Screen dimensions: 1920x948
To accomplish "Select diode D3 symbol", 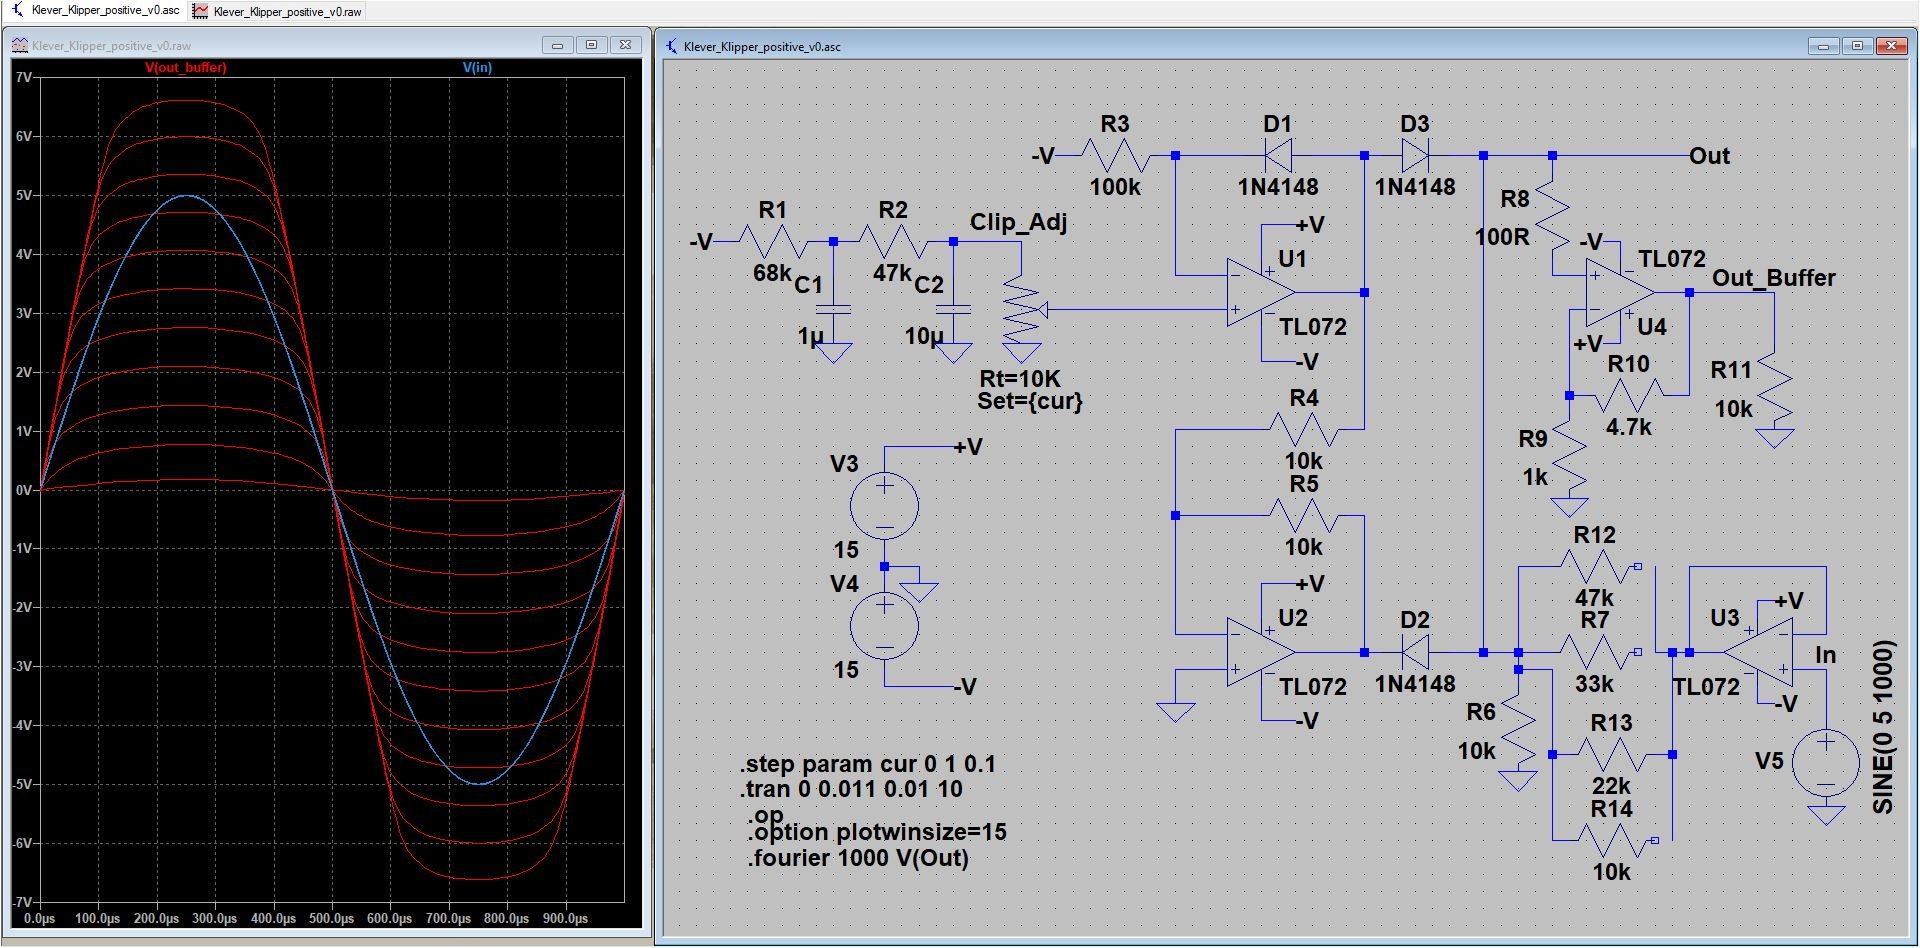I will (1415, 155).
